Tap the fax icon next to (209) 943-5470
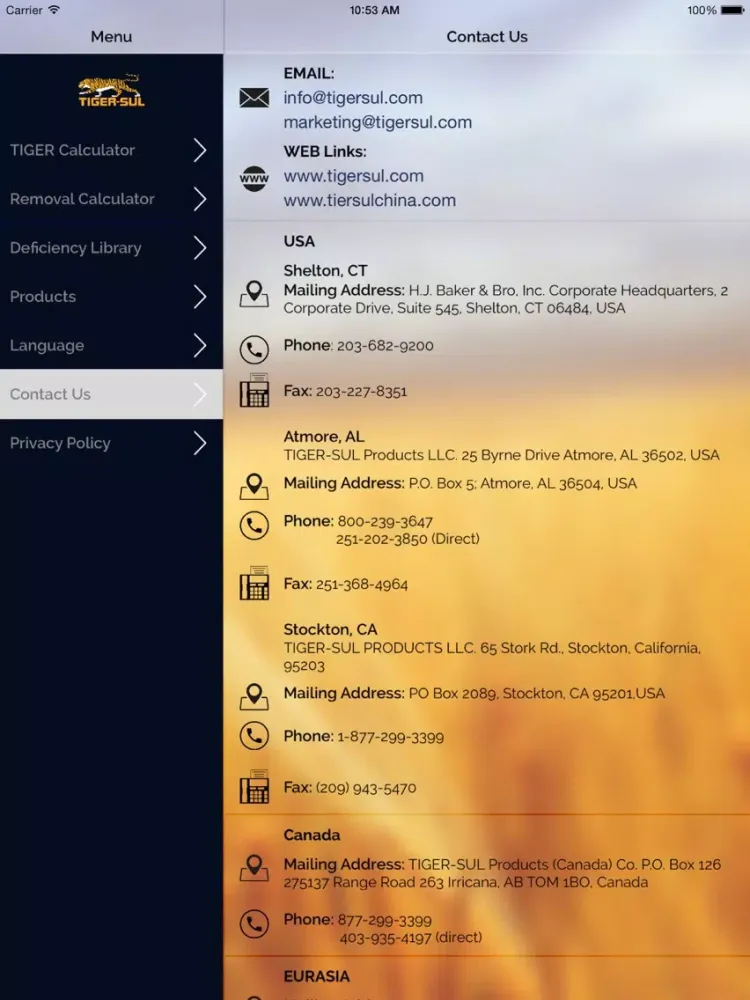Screen dimensions: 750x1000 (254, 786)
